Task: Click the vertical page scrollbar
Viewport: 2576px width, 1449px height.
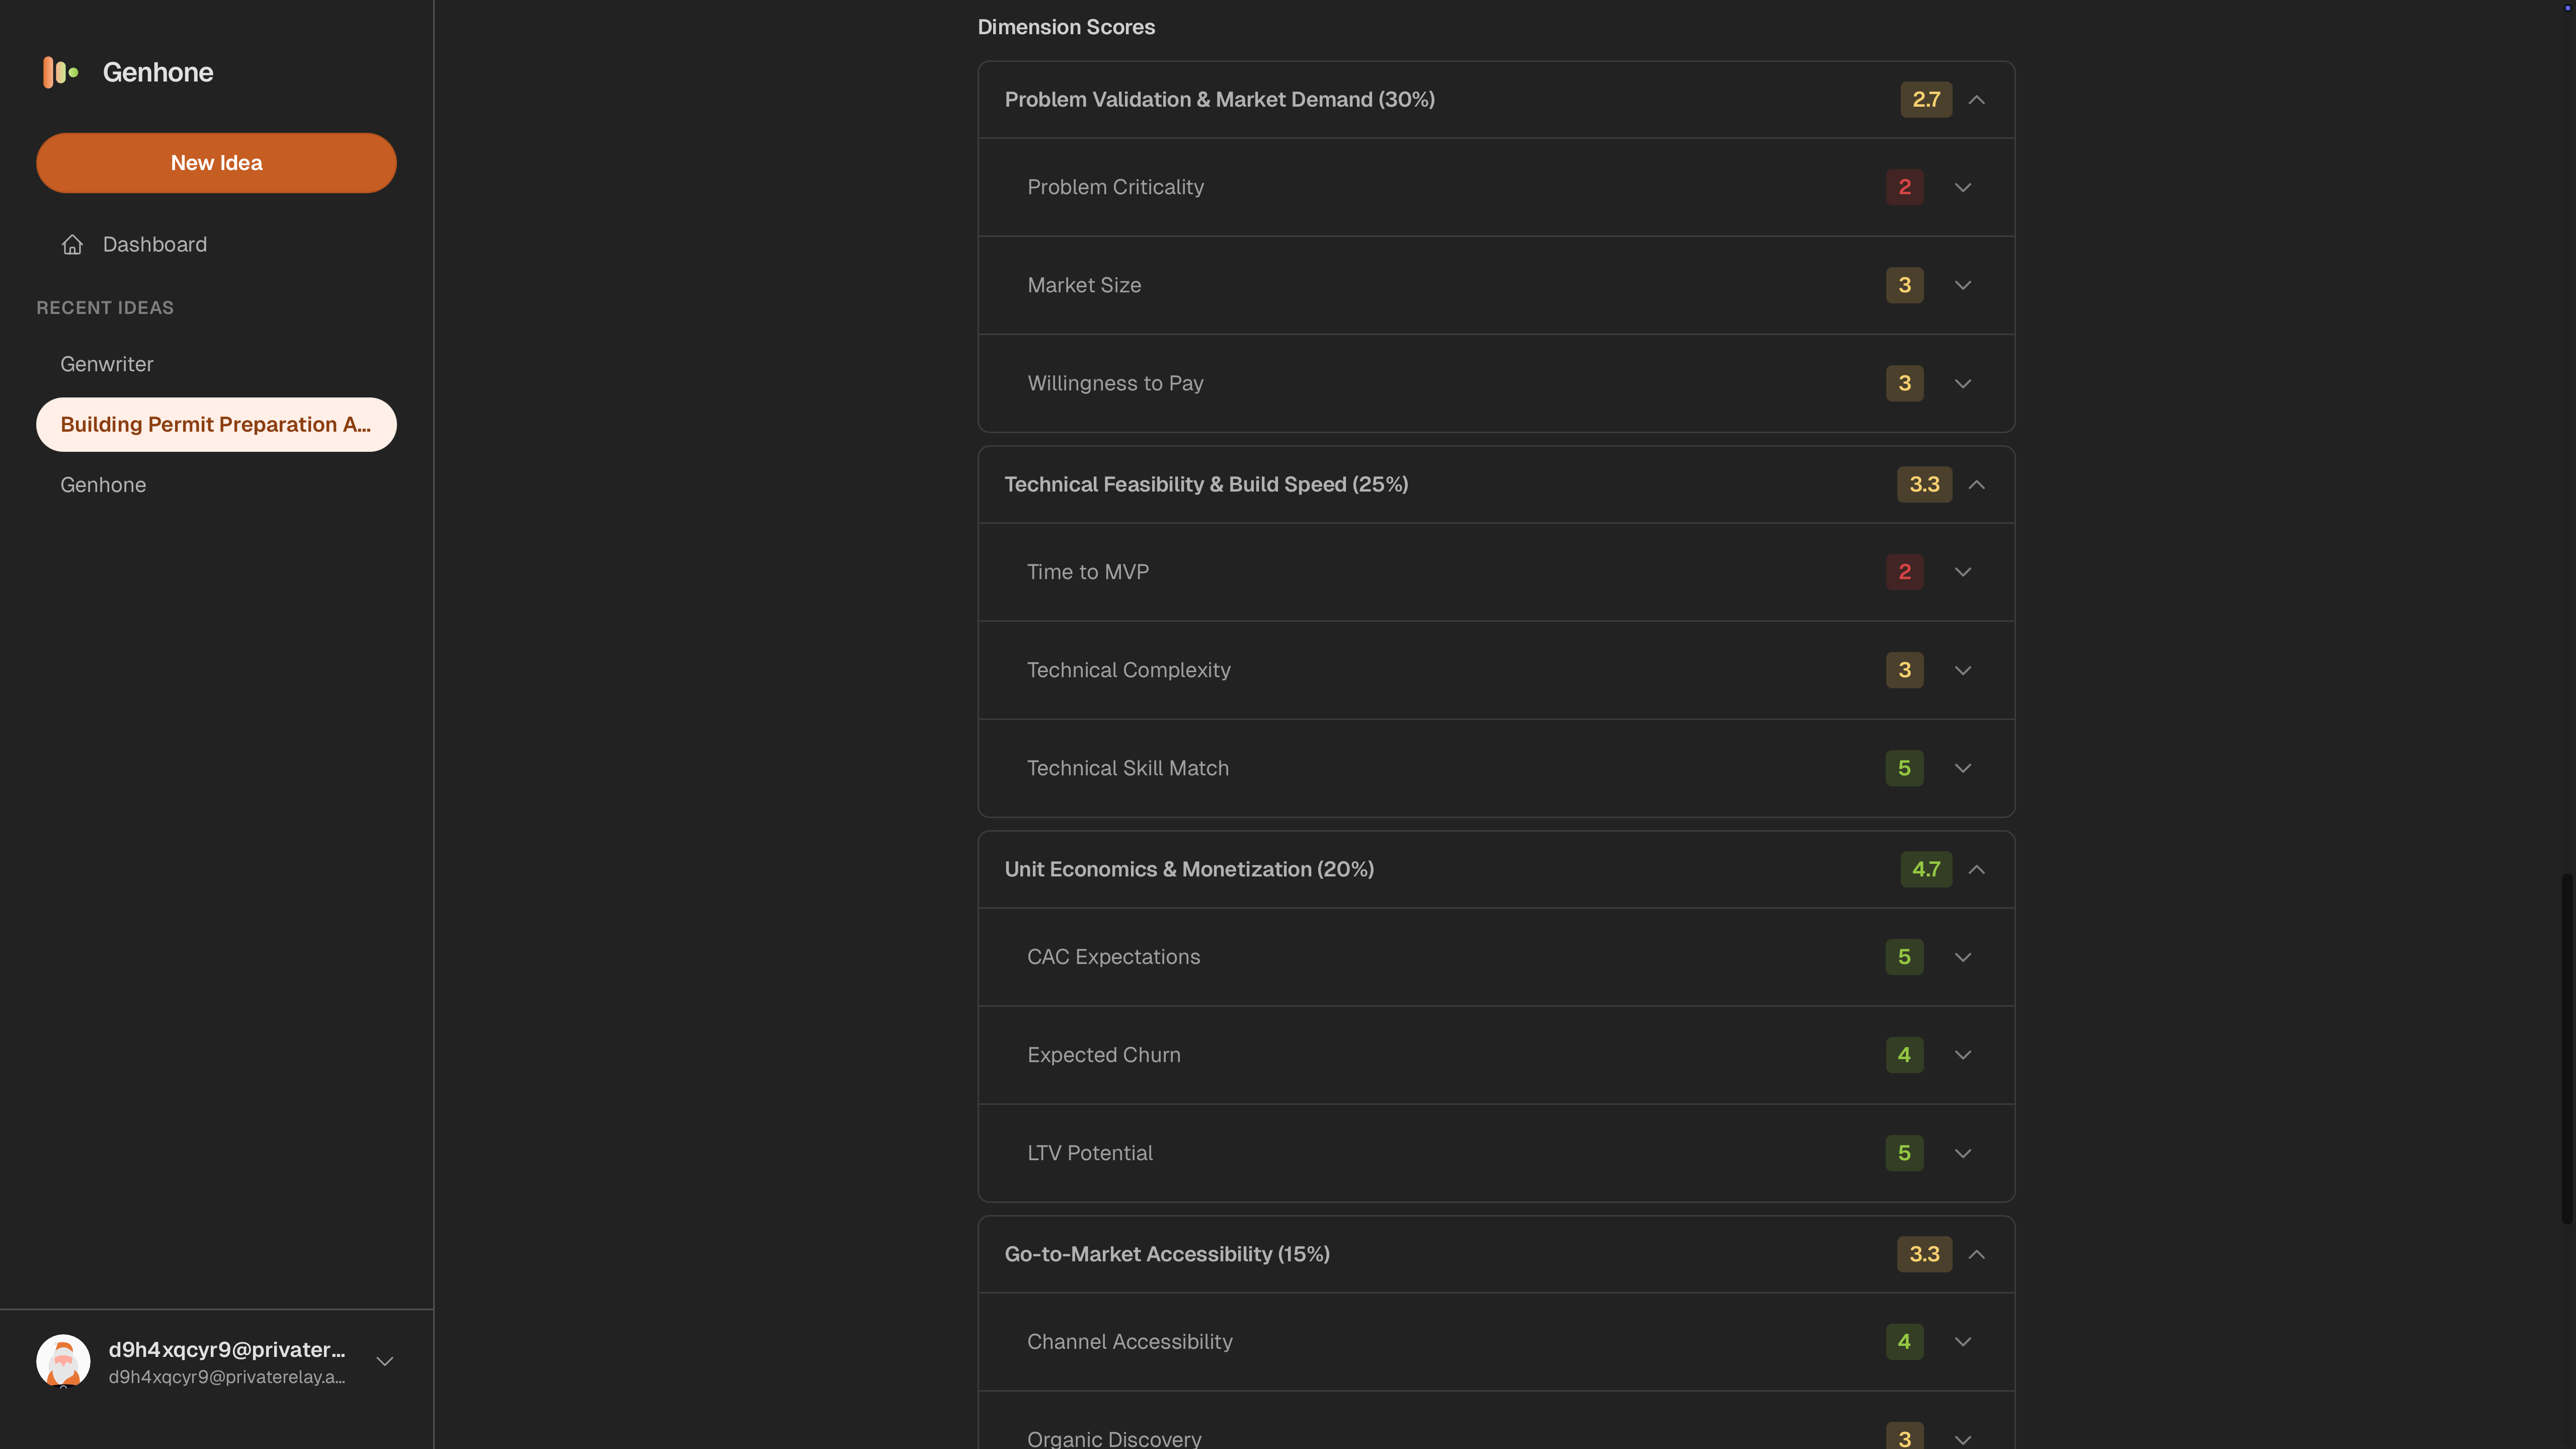Action: (x=2567, y=1048)
